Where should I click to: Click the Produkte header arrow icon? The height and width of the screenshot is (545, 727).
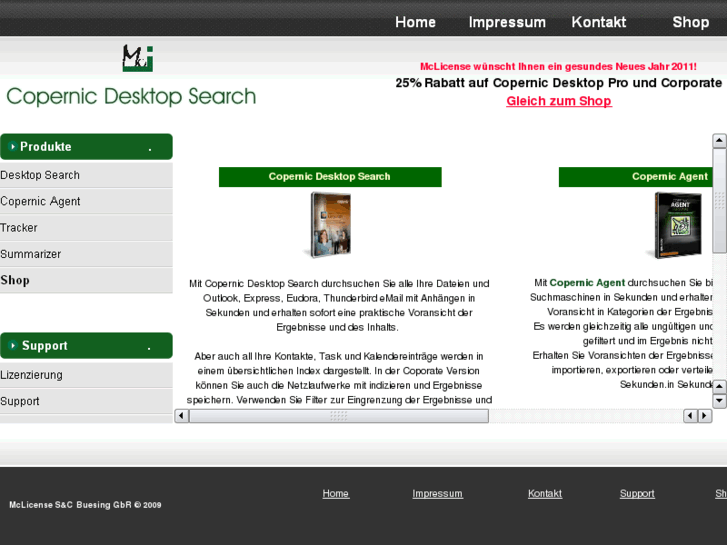click(13, 147)
